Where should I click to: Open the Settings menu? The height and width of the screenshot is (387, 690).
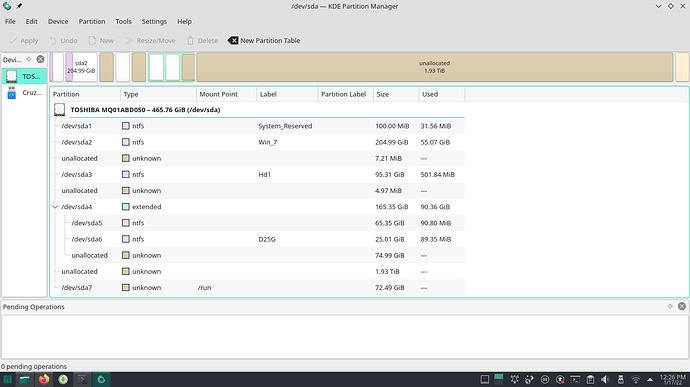click(x=154, y=22)
